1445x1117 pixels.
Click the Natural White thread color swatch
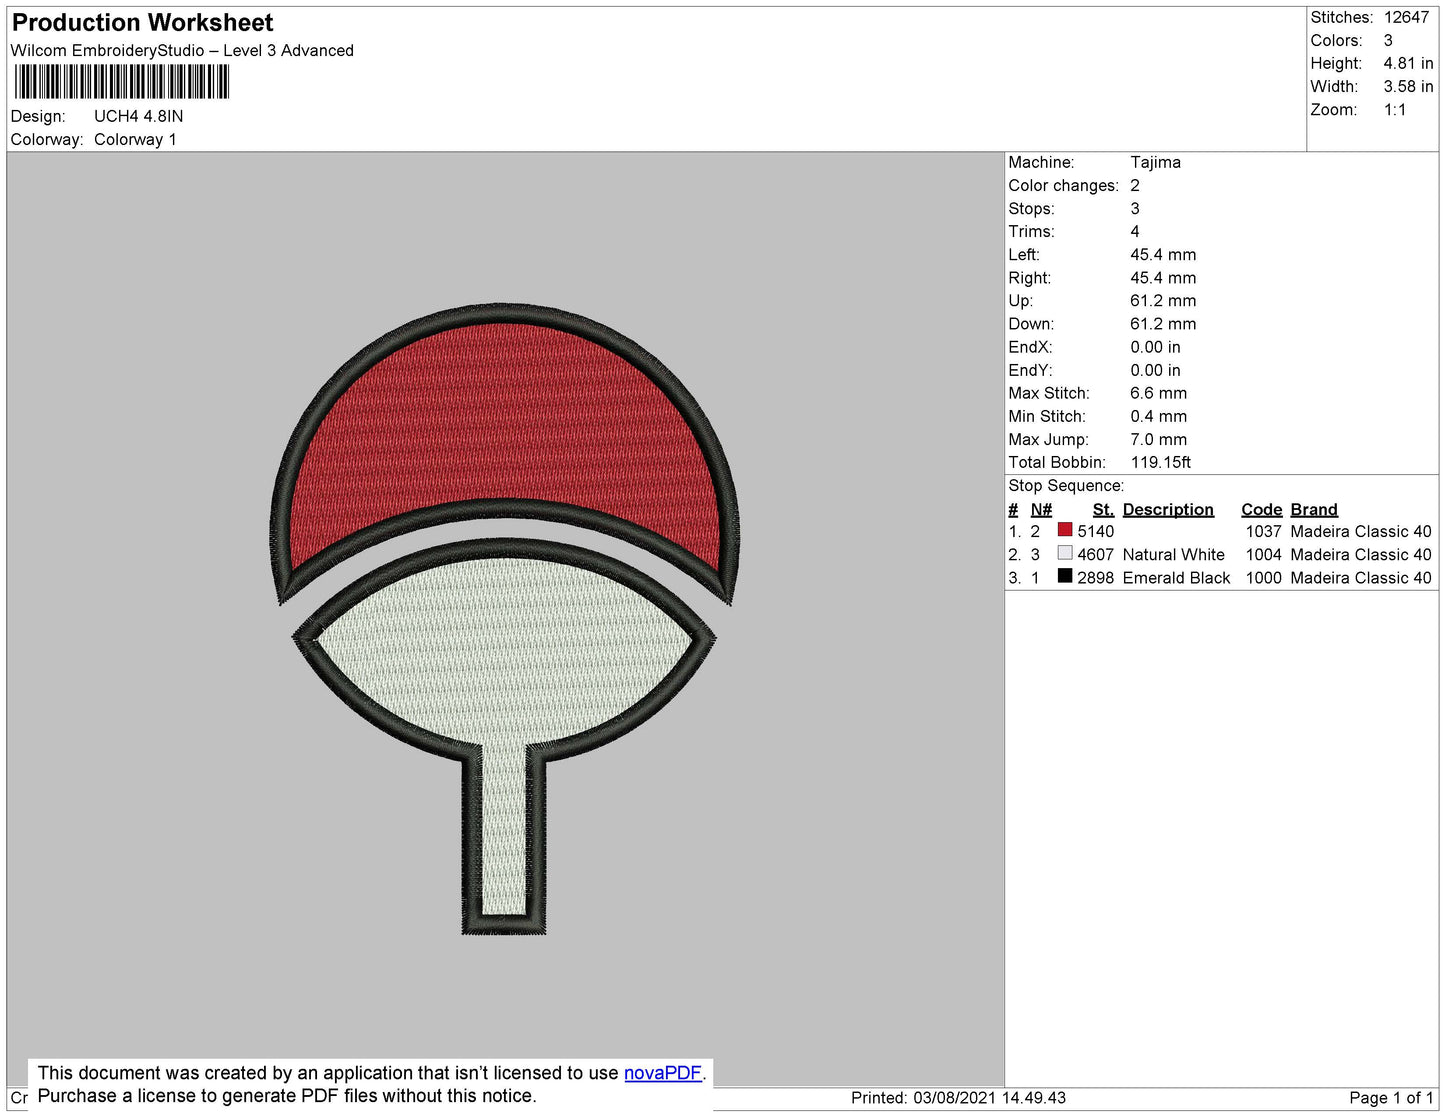point(1065,553)
